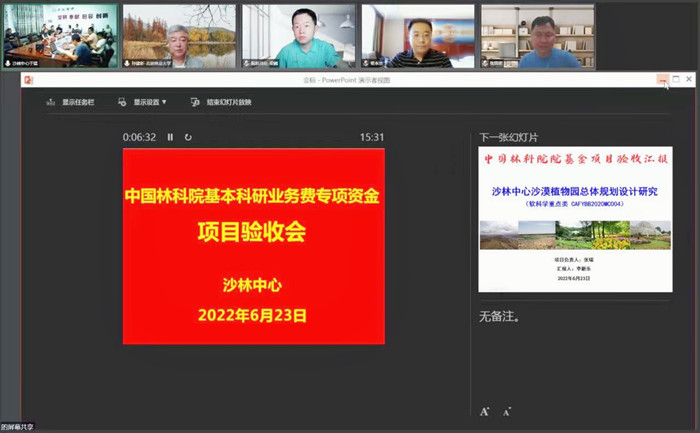Select the participant video with lake background
The height and width of the screenshot is (433, 700).
pos(179,37)
